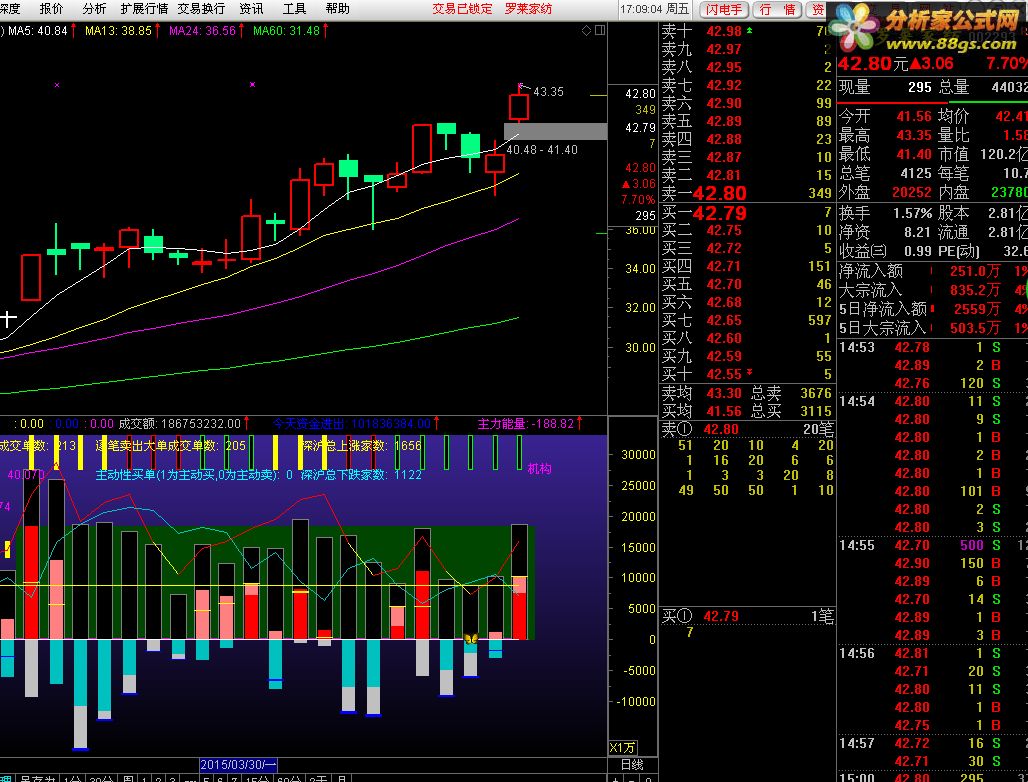Click the magenta x marker above the leftmost candles
This screenshot has height=782, width=1028.
coord(57,85)
